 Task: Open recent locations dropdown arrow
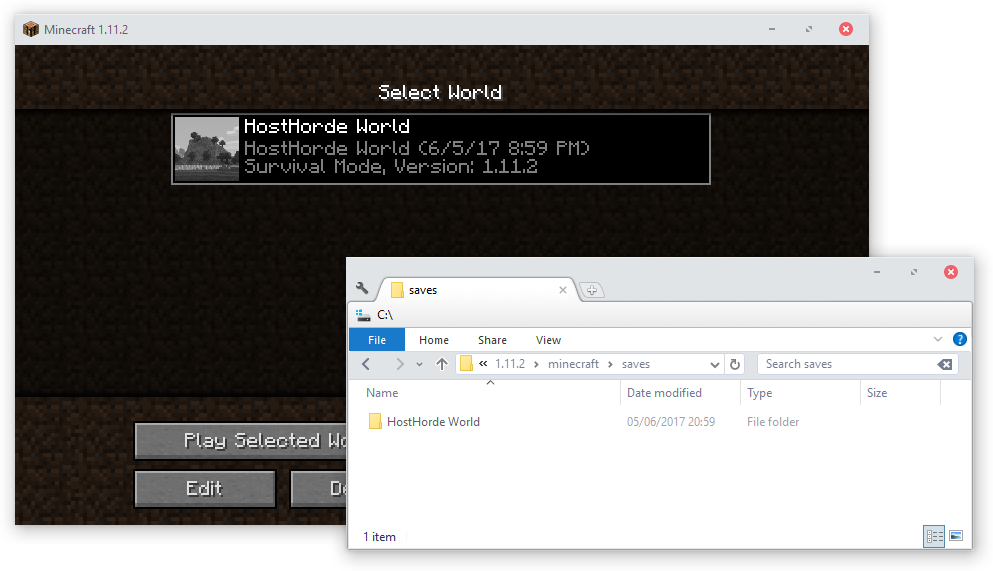click(x=419, y=365)
